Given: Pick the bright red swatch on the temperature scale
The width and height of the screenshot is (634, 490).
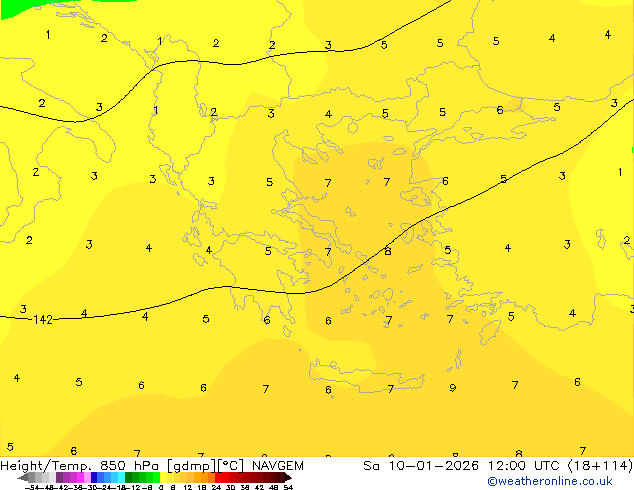Looking at the screenshot, I should (x=218, y=477).
